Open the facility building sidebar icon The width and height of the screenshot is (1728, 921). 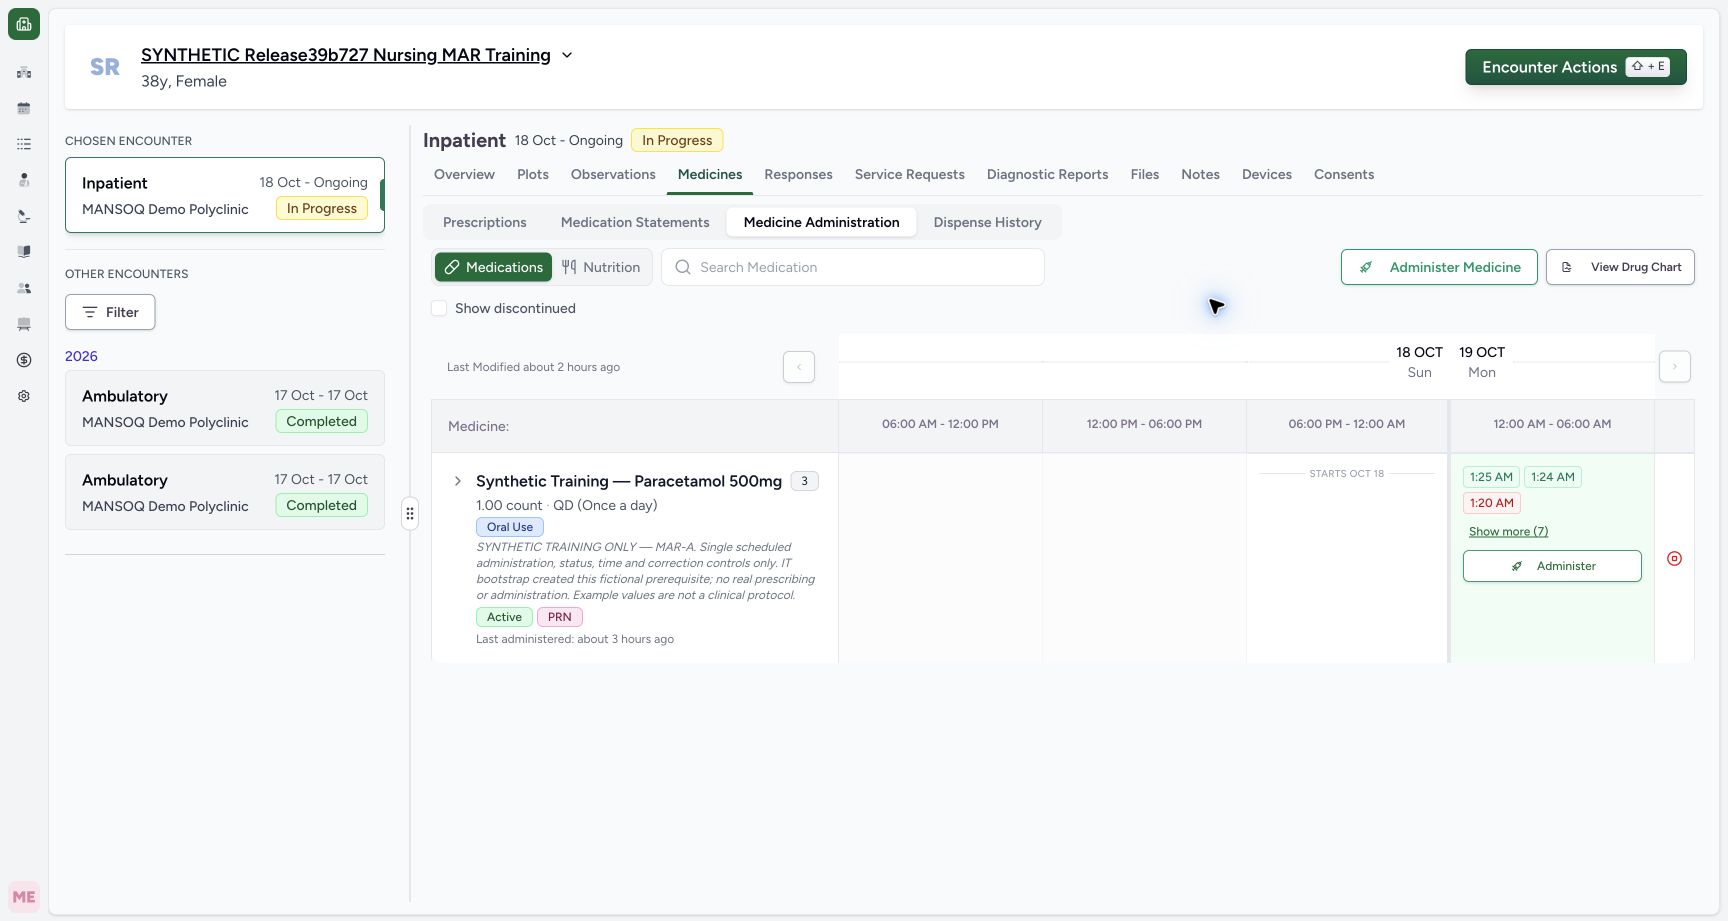click(24, 72)
